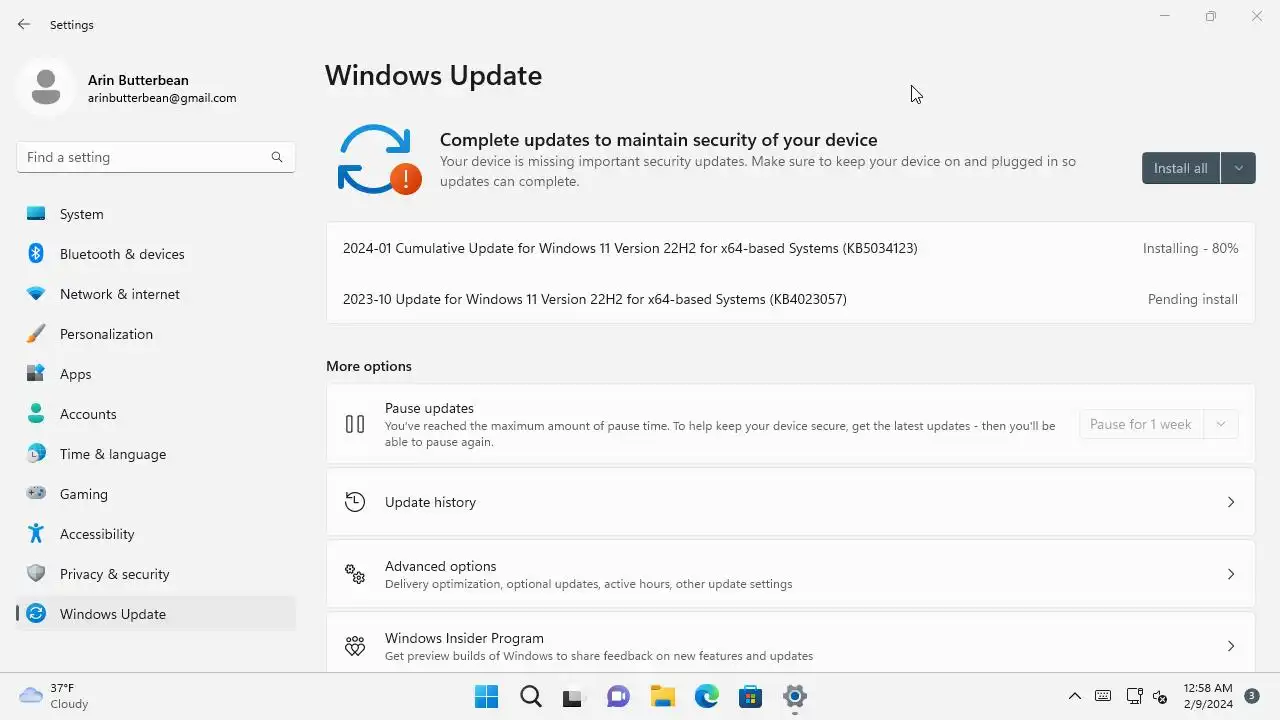Open the Start menu from taskbar
The width and height of the screenshot is (1280, 720).
(x=487, y=696)
